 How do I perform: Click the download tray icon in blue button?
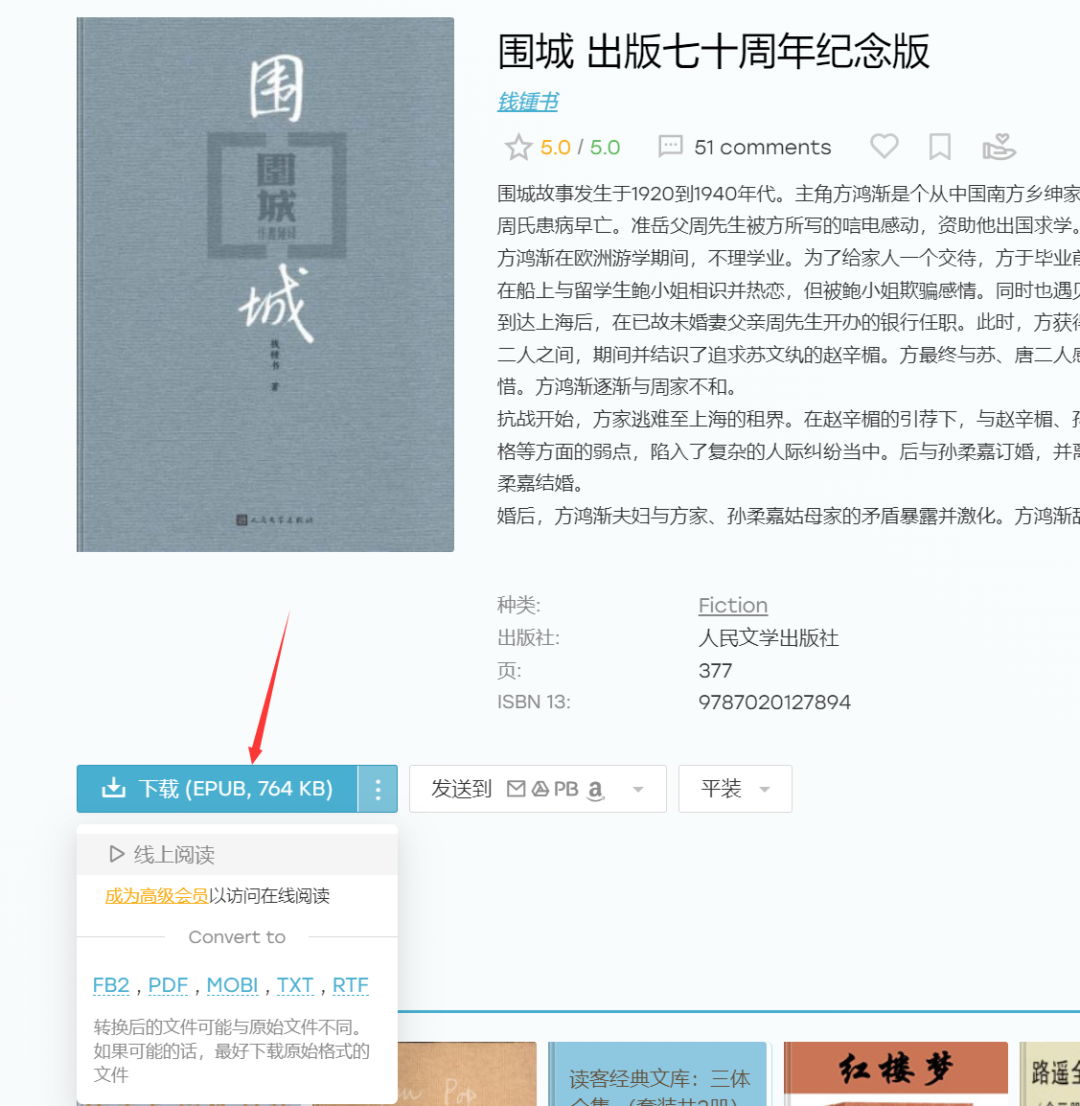(x=114, y=788)
